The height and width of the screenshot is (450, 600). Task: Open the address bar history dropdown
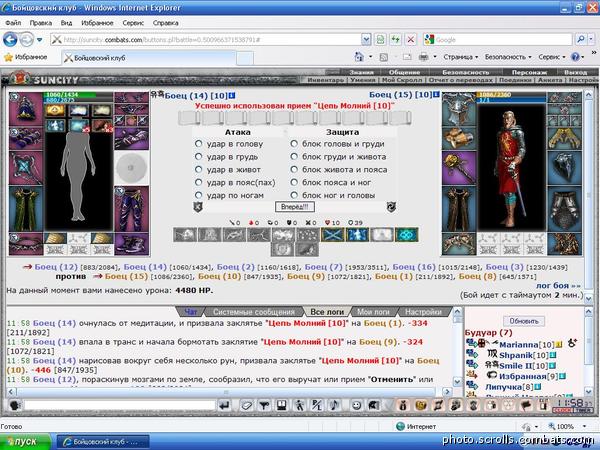pyautogui.click(x=366, y=39)
